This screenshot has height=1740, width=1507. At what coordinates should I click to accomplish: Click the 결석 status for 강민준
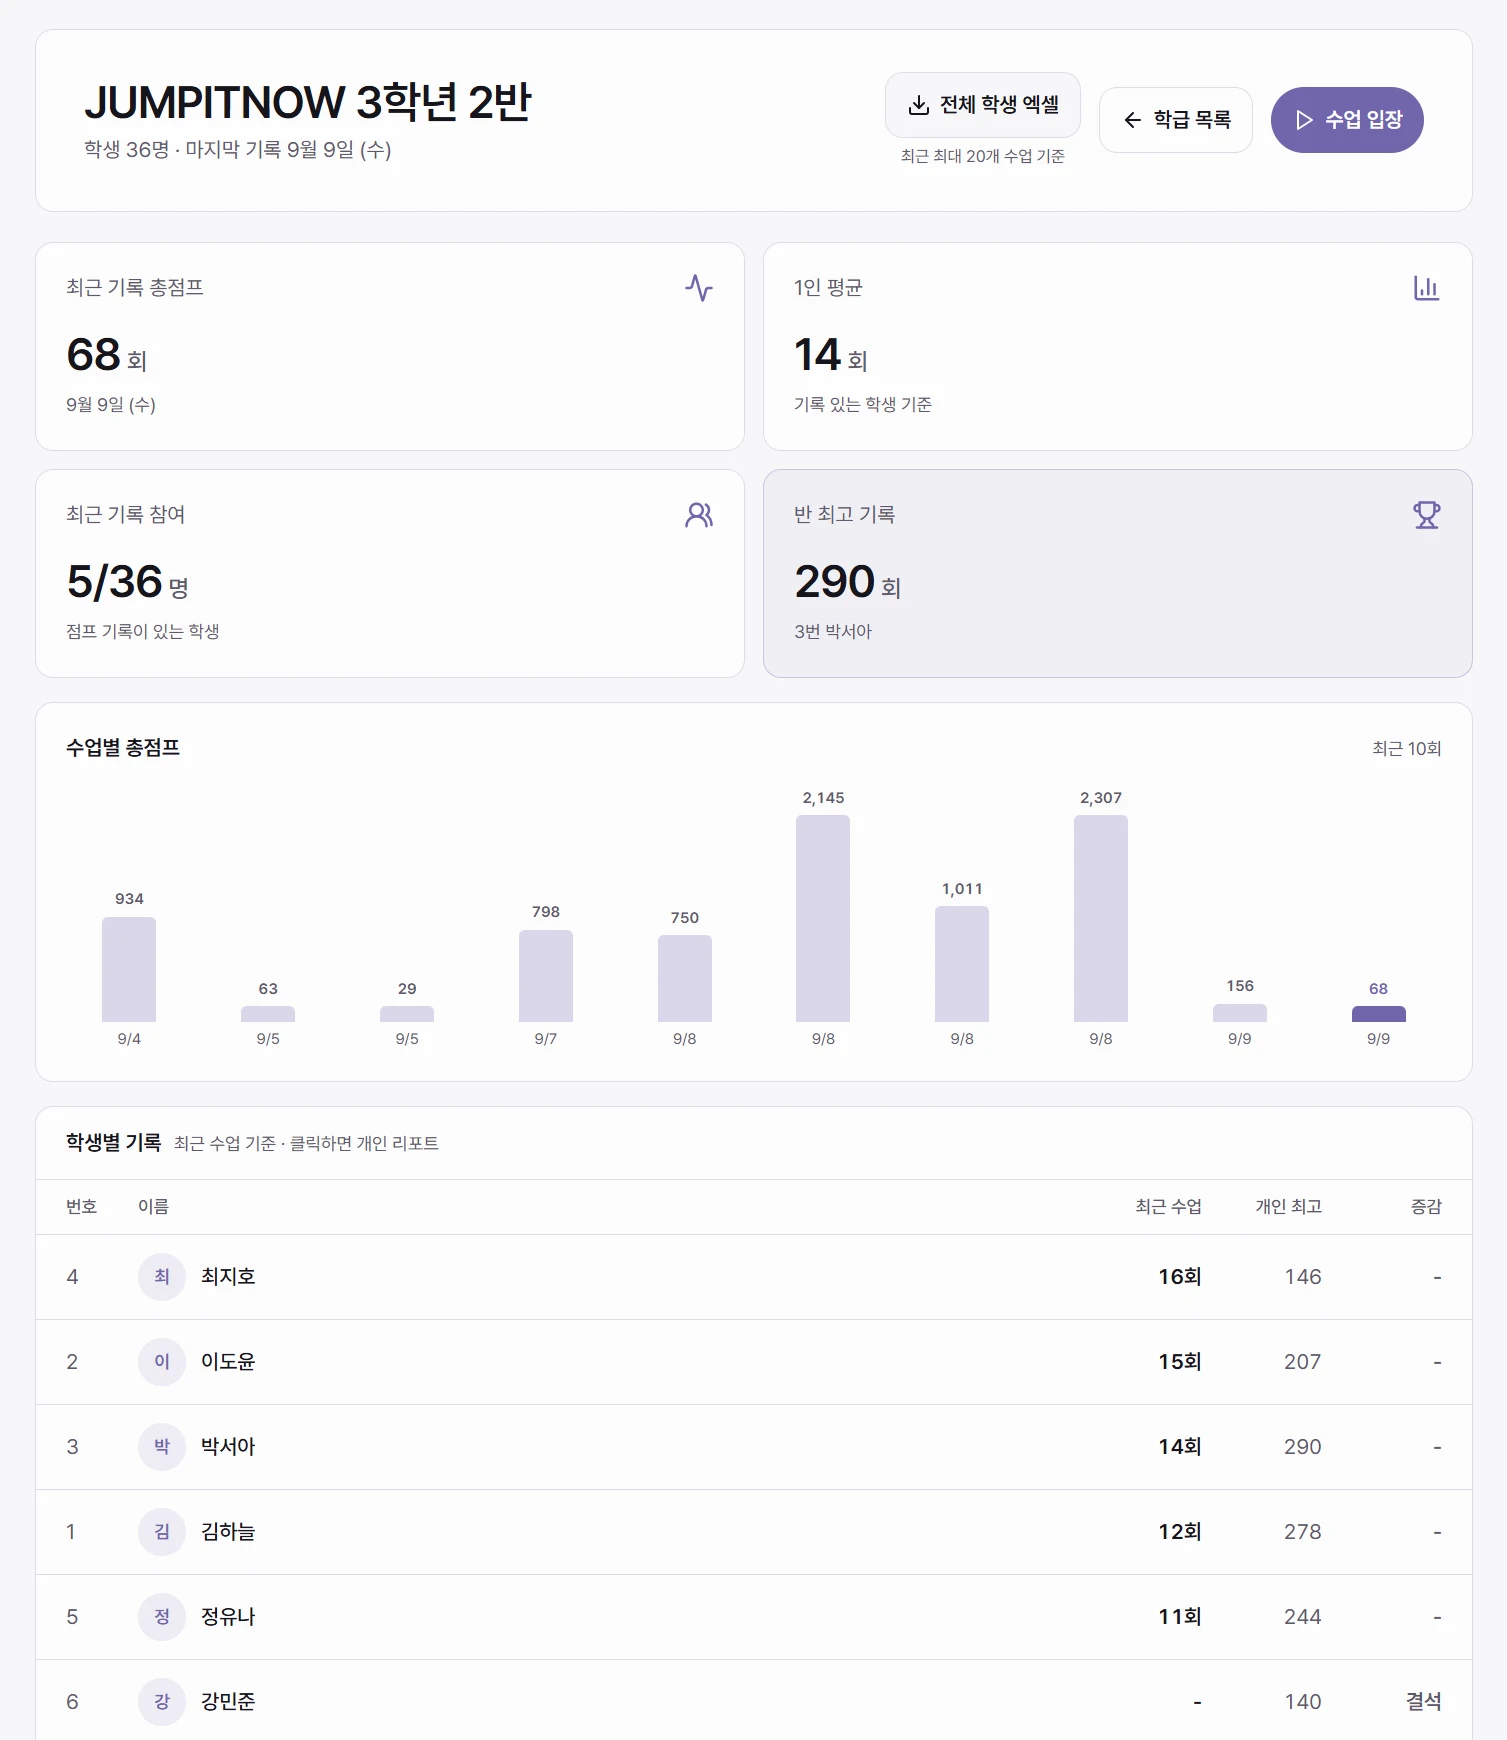(x=1423, y=1702)
